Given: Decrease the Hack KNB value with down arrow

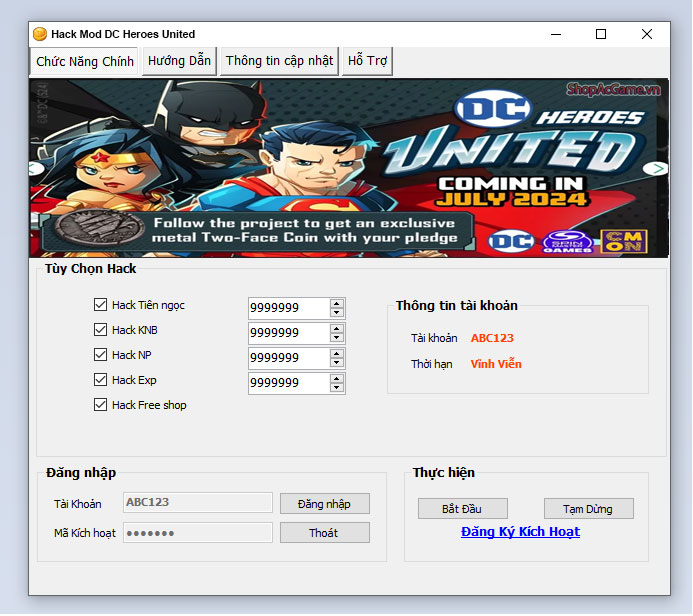Looking at the screenshot, I should pyautogui.click(x=337, y=338).
